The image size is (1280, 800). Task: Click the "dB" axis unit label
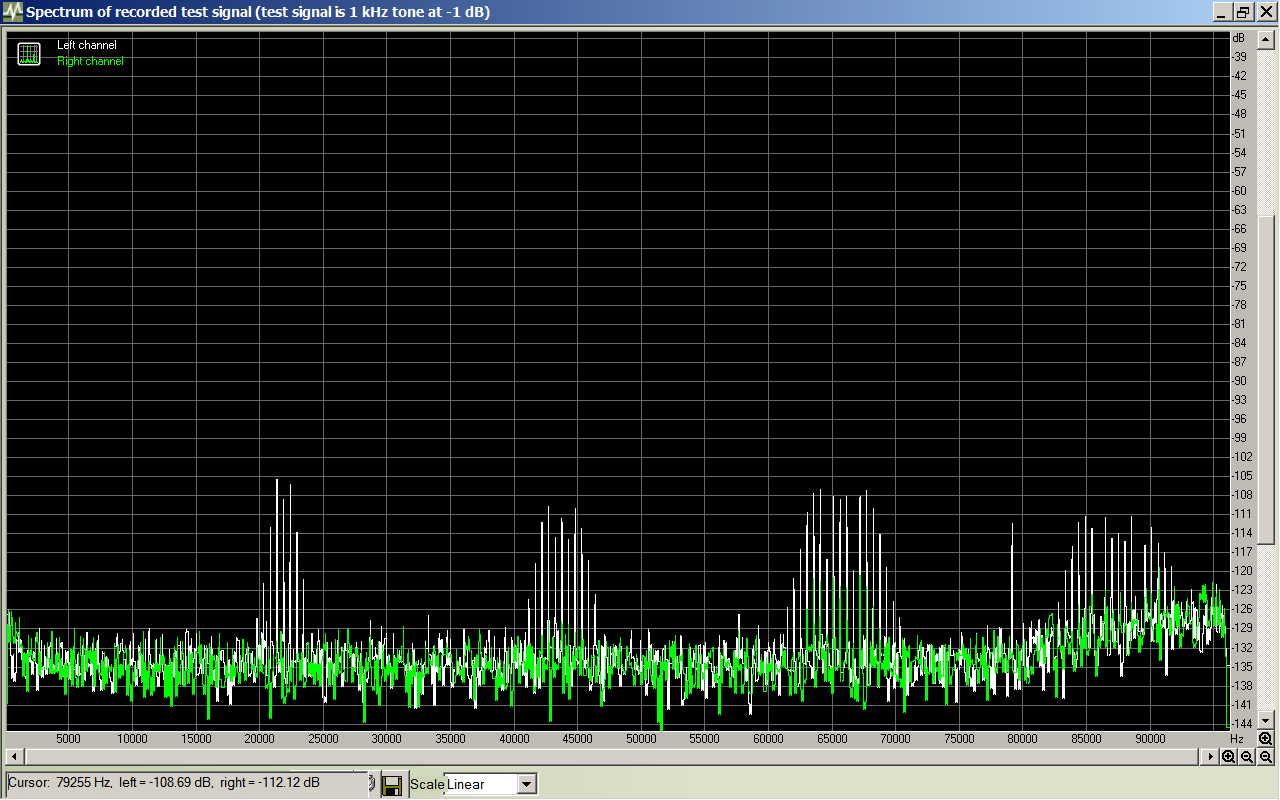pyautogui.click(x=1238, y=38)
